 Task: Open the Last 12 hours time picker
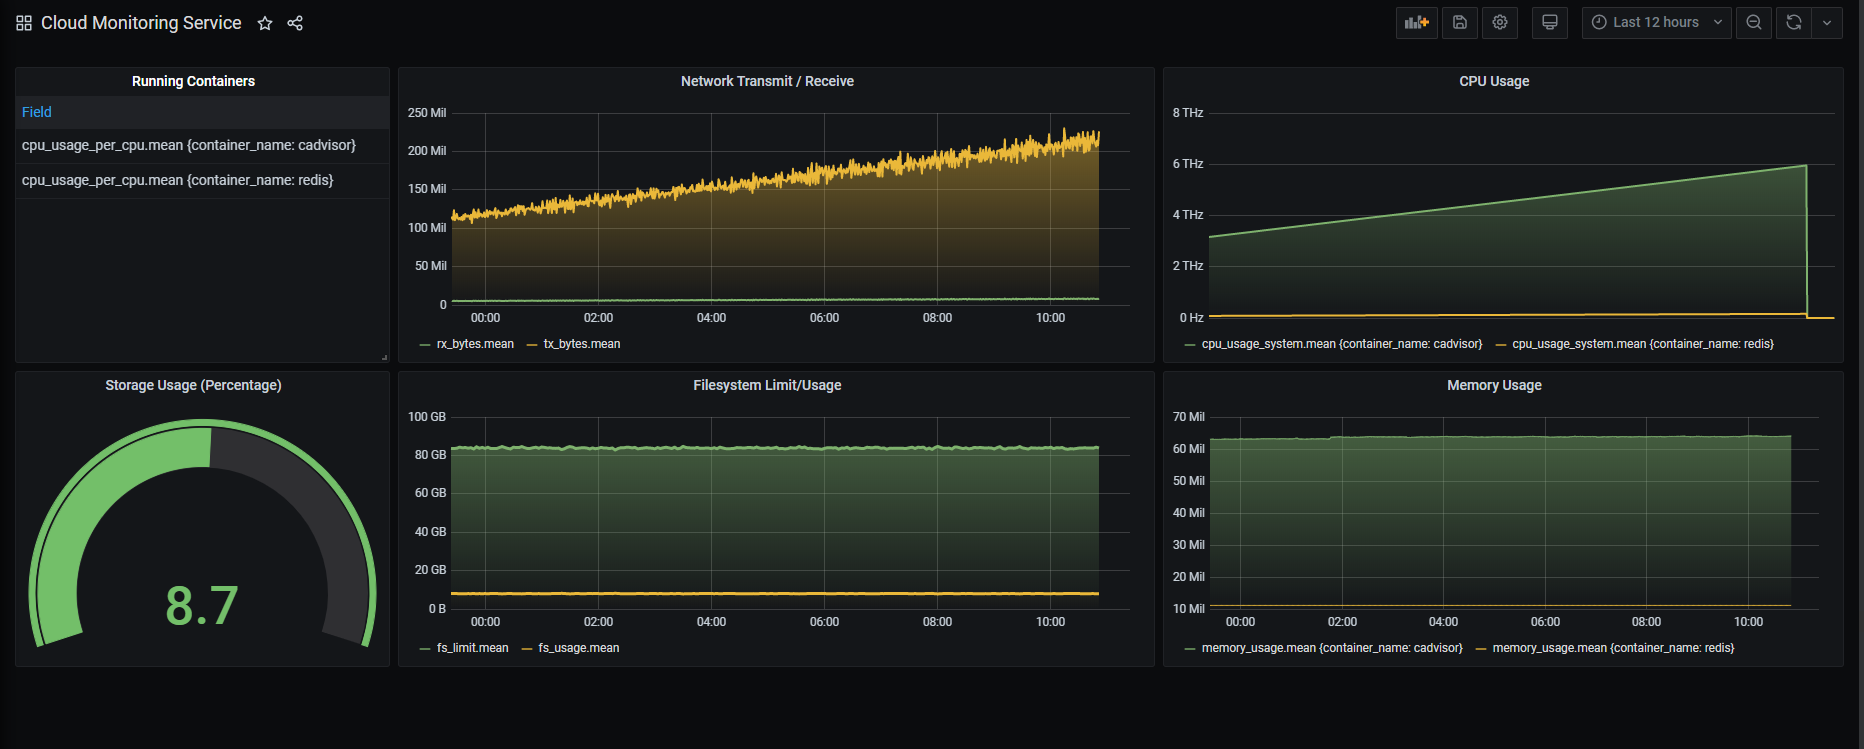coord(1656,22)
